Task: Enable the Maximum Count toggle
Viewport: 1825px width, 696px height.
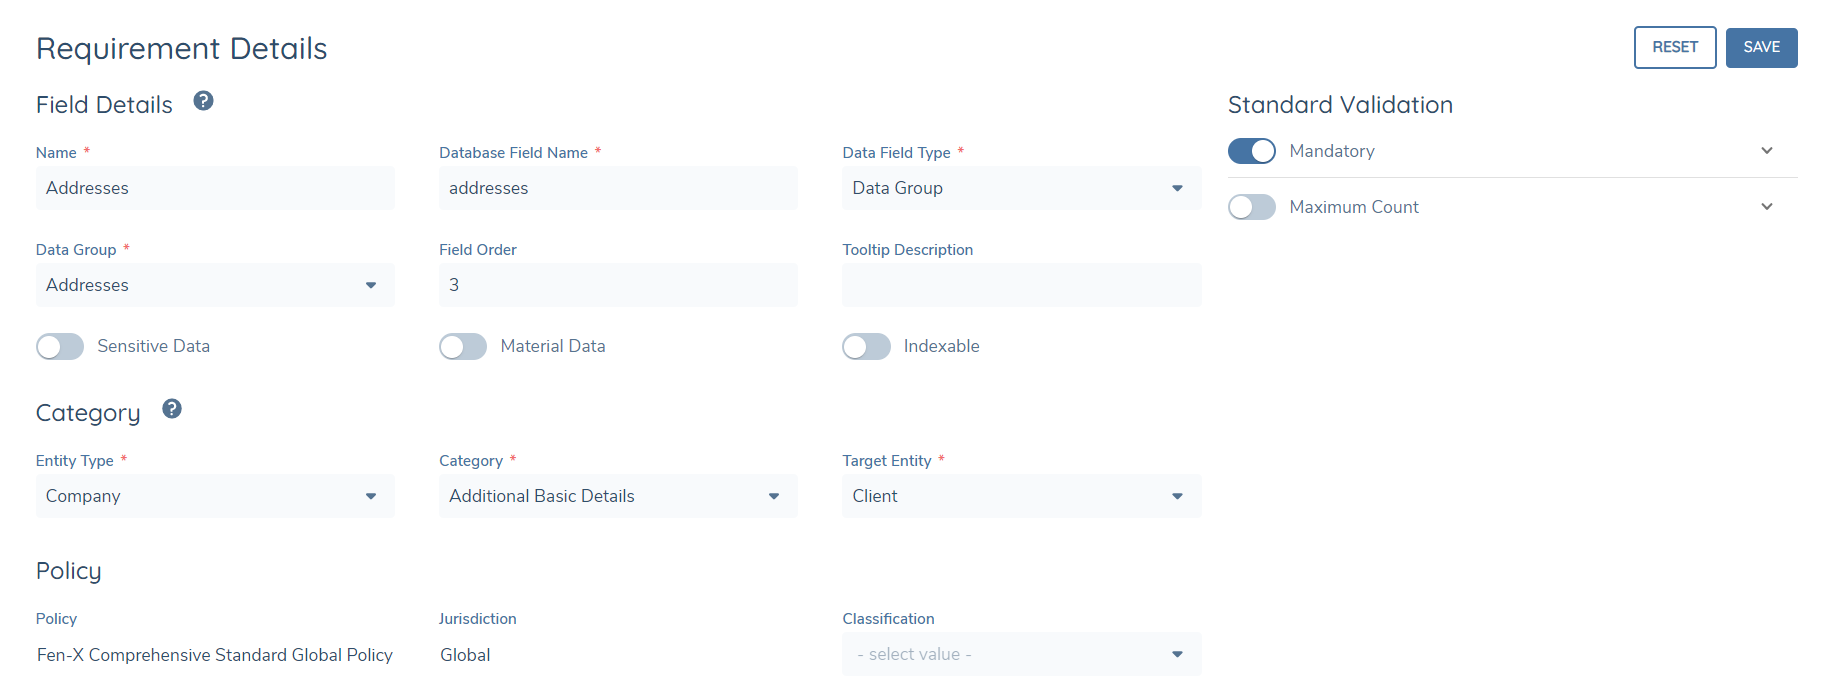Action: click(x=1251, y=207)
